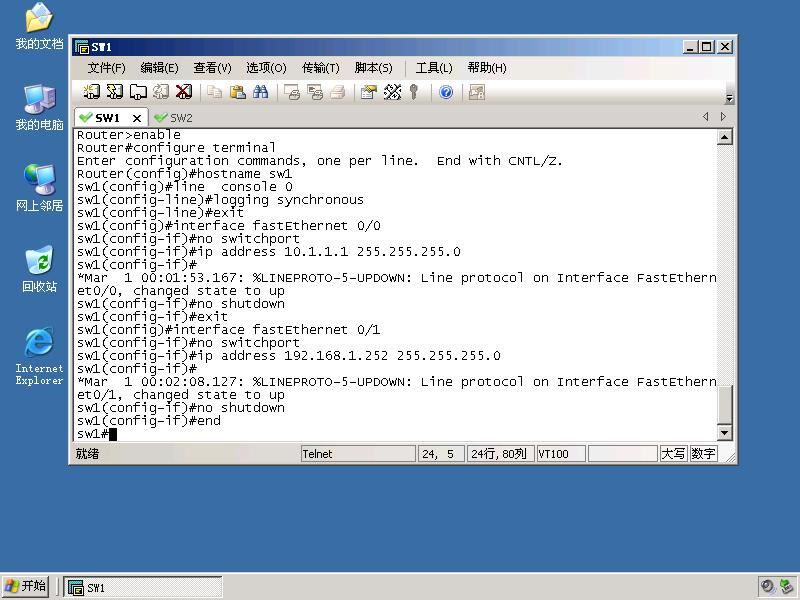Maximize the SW1 window

[x=707, y=47]
